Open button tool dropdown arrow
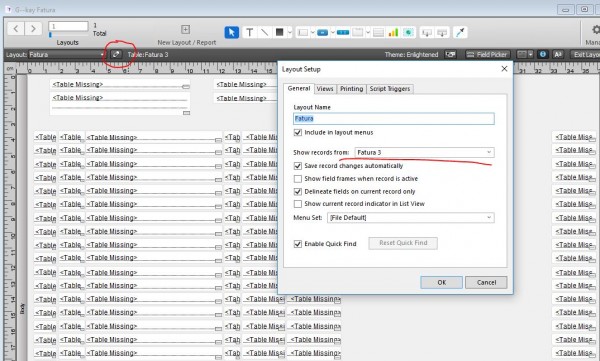This screenshot has height=361, width=600. pos(333,33)
